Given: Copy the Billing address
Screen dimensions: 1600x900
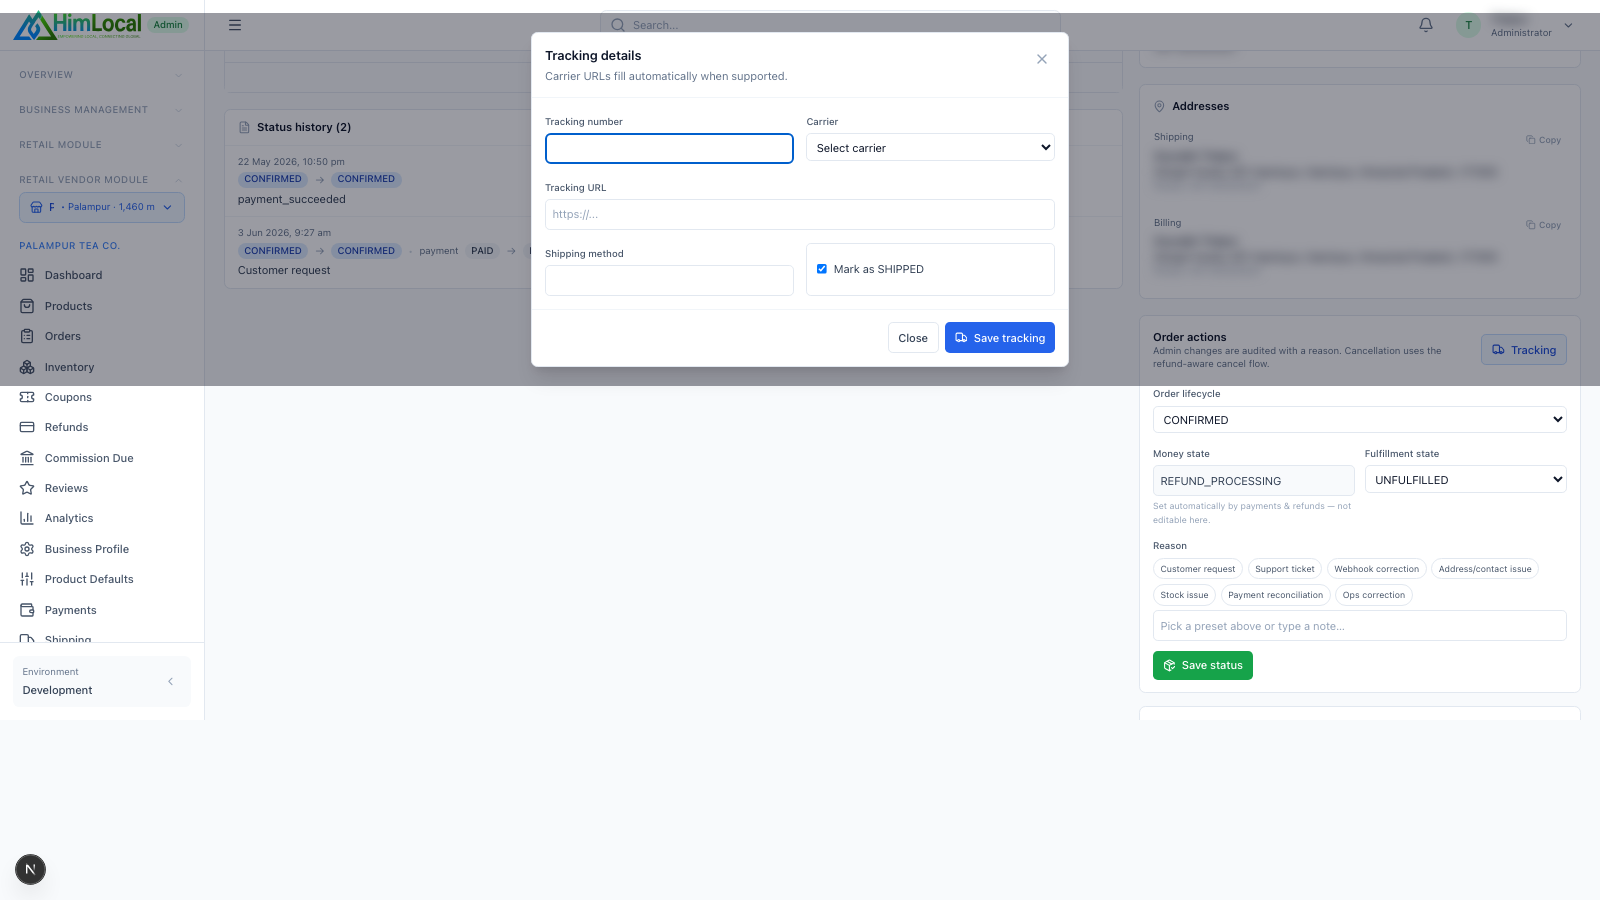Looking at the screenshot, I should 1544,225.
